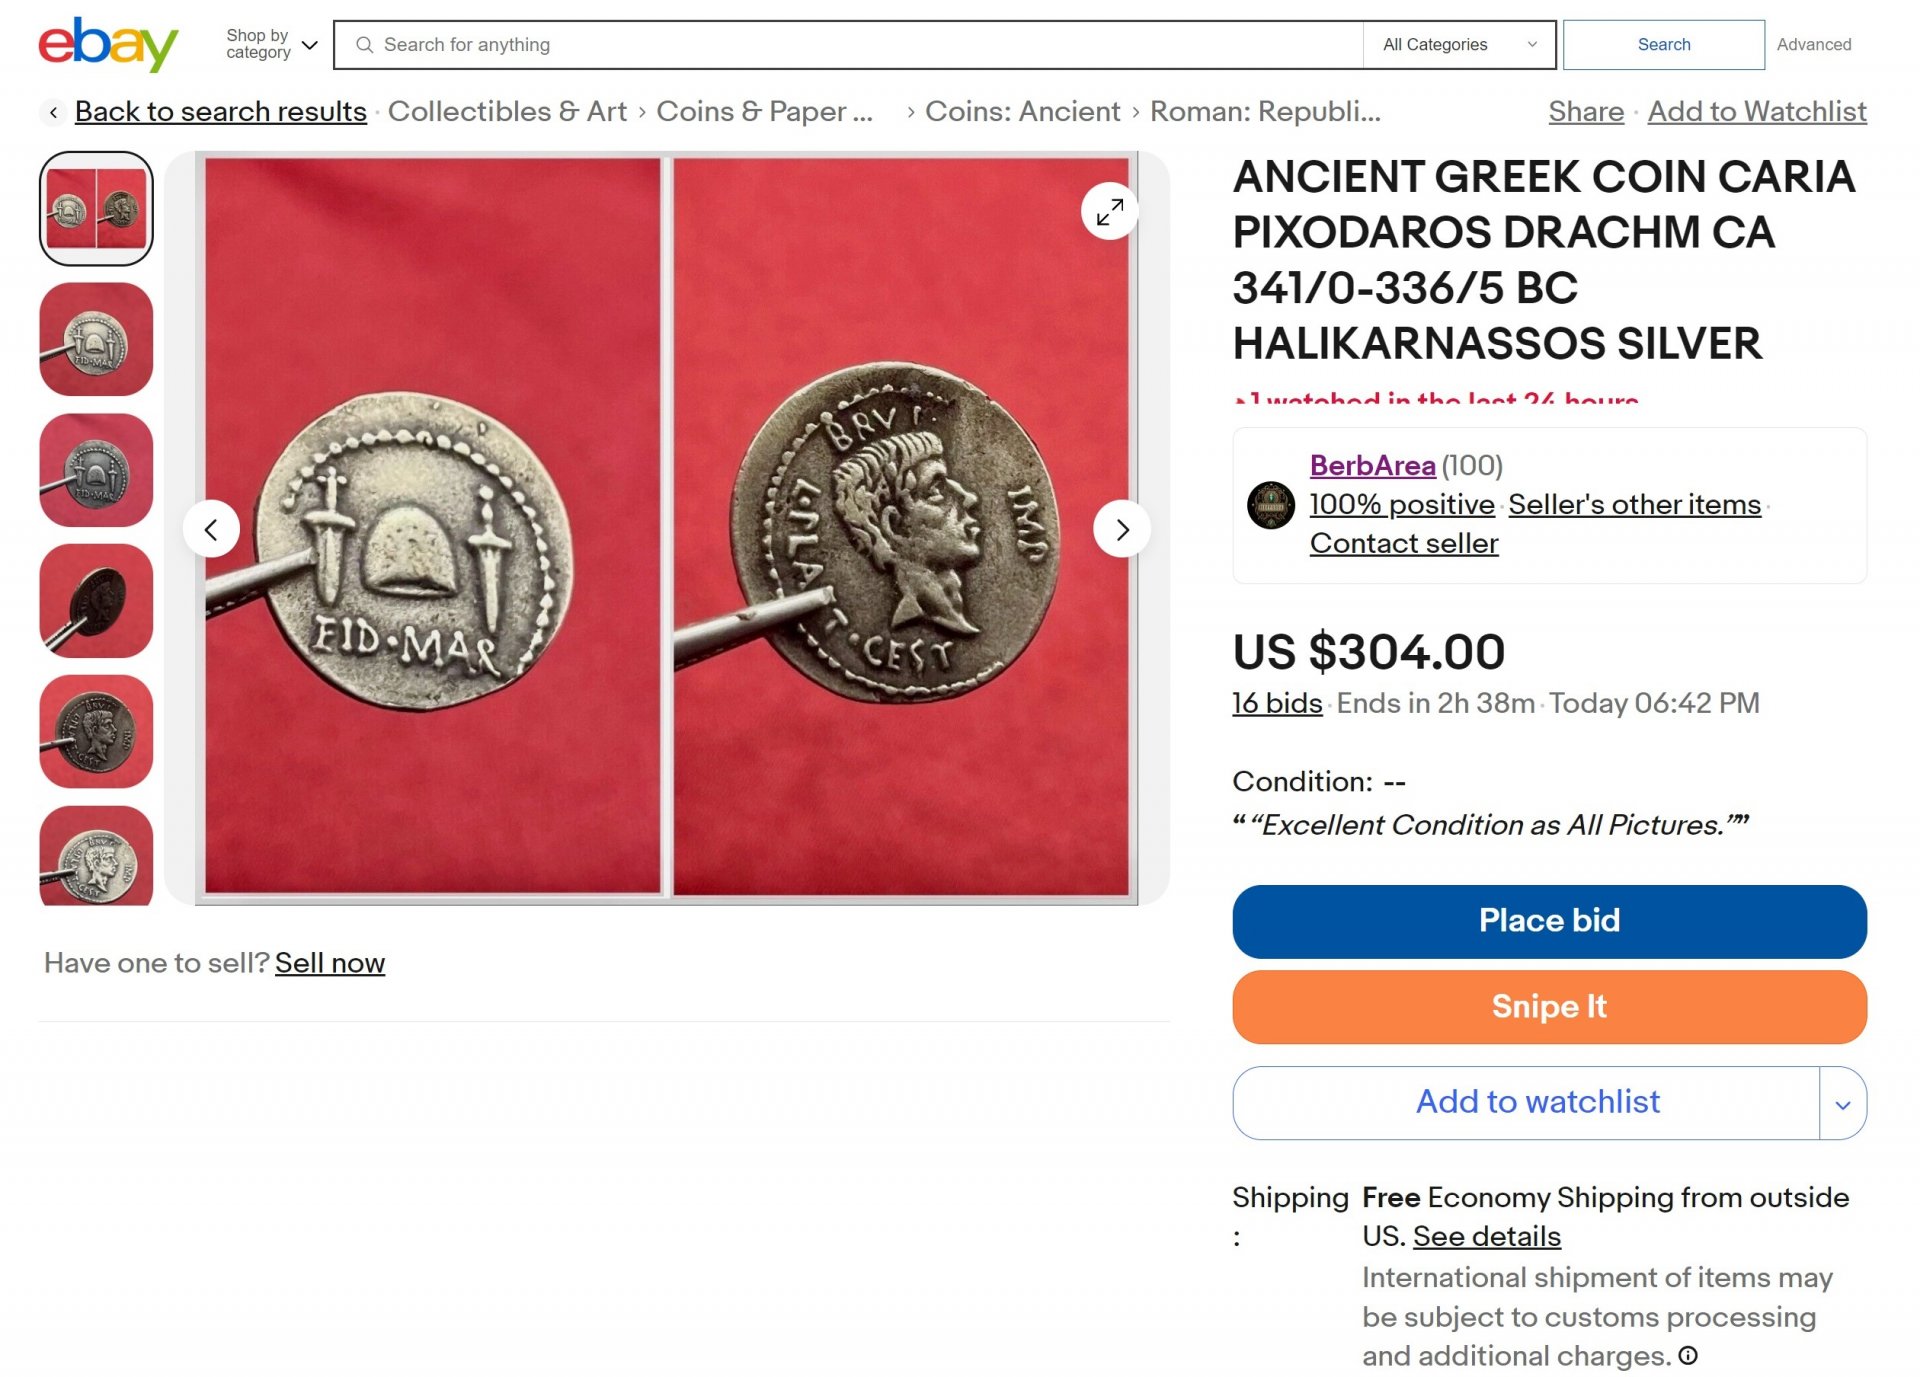
Task: Click the shipping info circle icon
Action: click(x=1688, y=1355)
